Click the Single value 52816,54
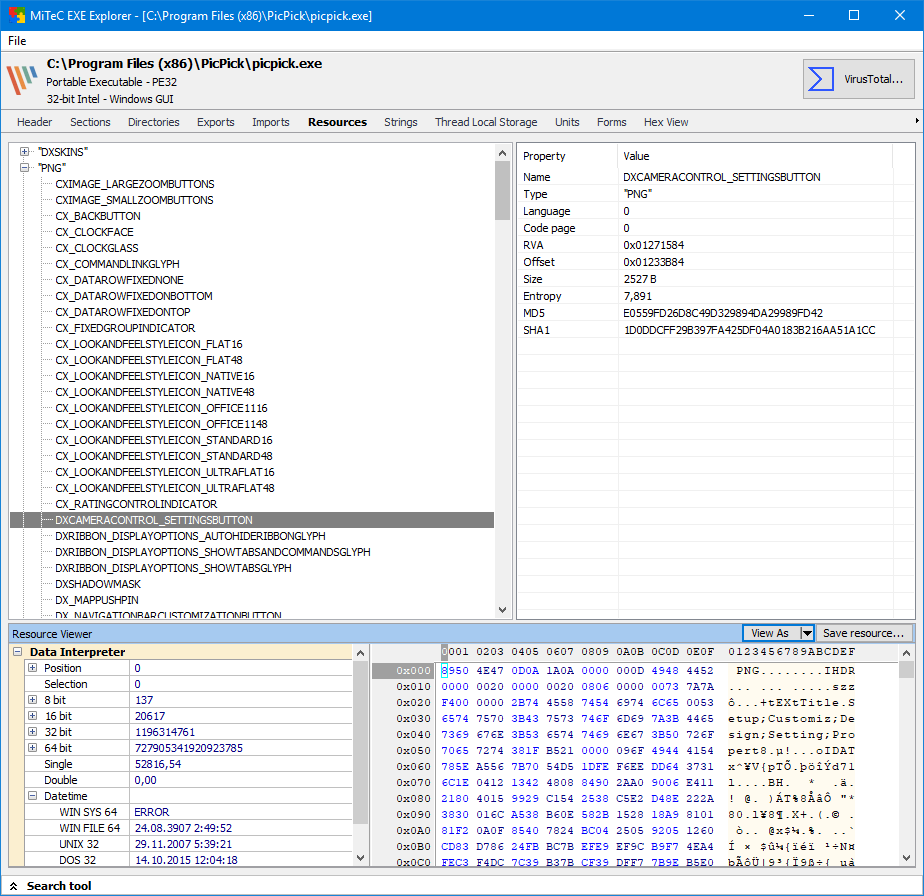 coord(157,764)
